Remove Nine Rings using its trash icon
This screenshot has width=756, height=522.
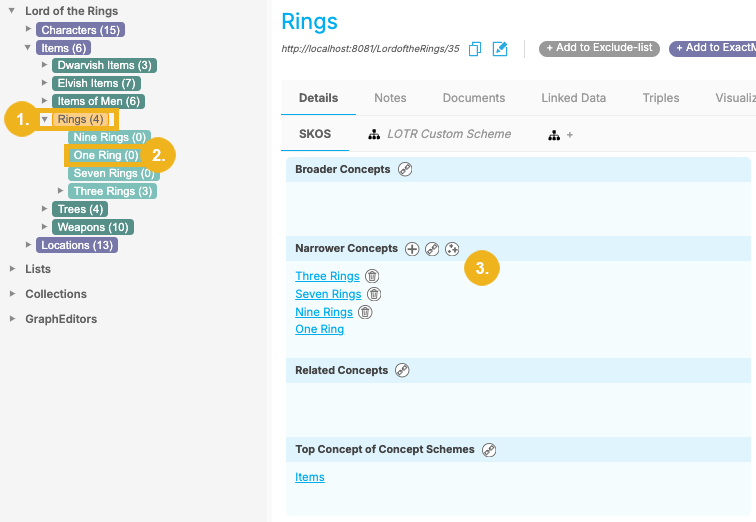[365, 312]
